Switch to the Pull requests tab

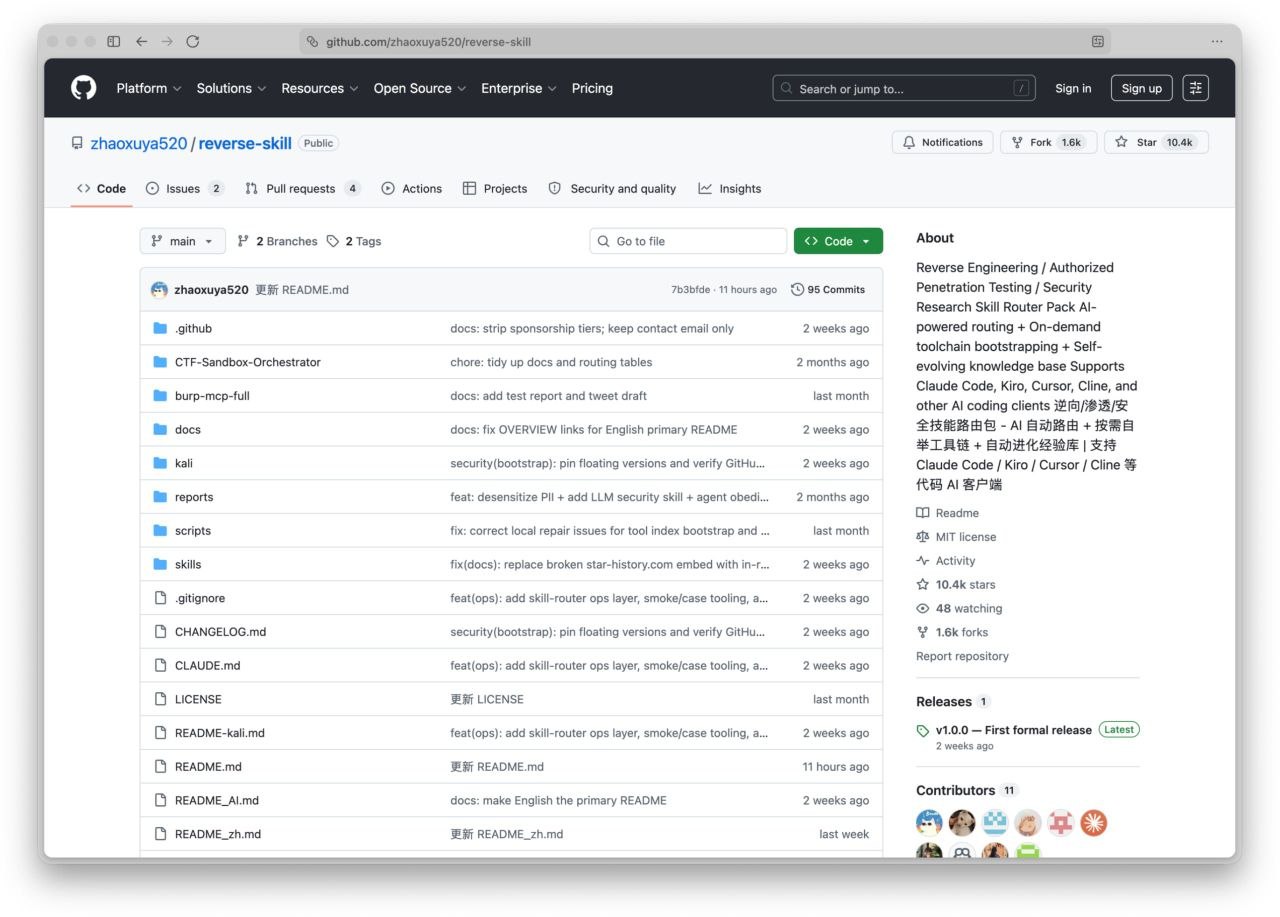coord(303,188)
